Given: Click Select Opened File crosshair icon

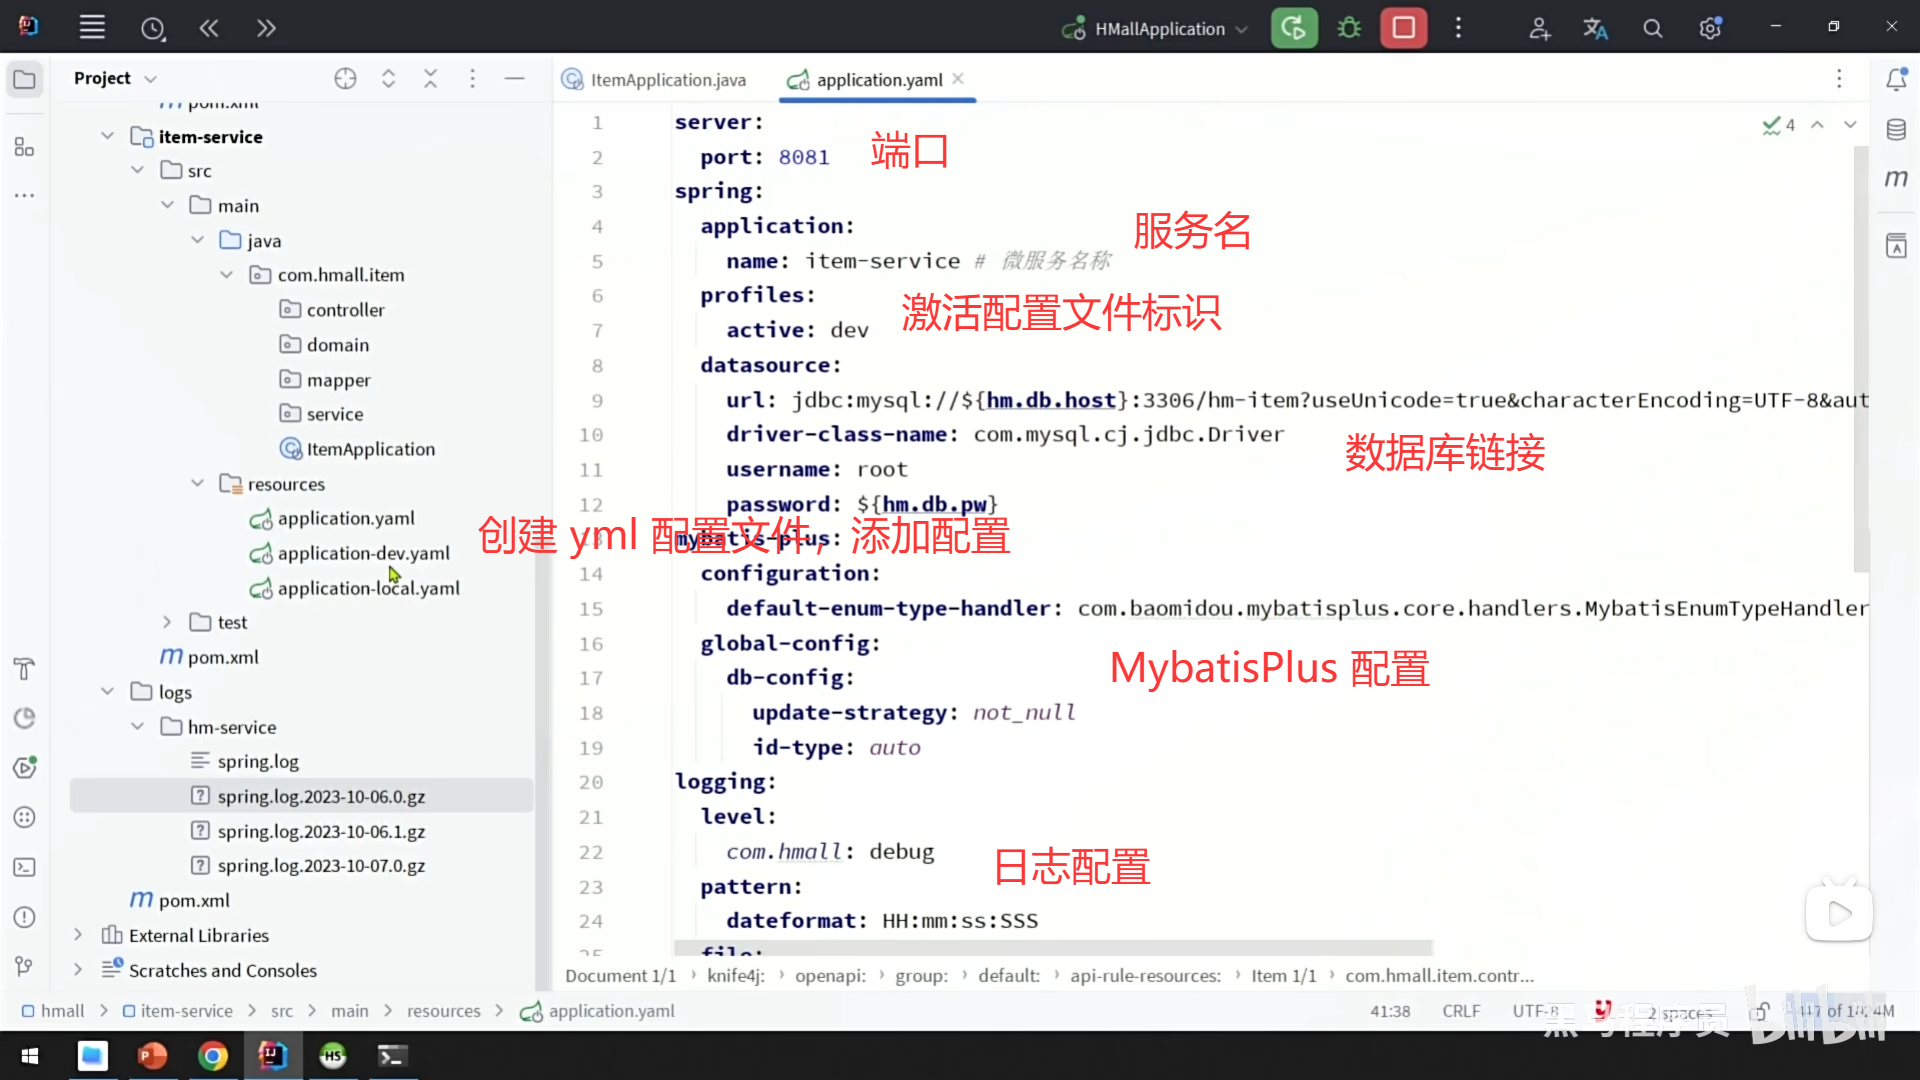Looking at the screenshot, I should 345,79.
